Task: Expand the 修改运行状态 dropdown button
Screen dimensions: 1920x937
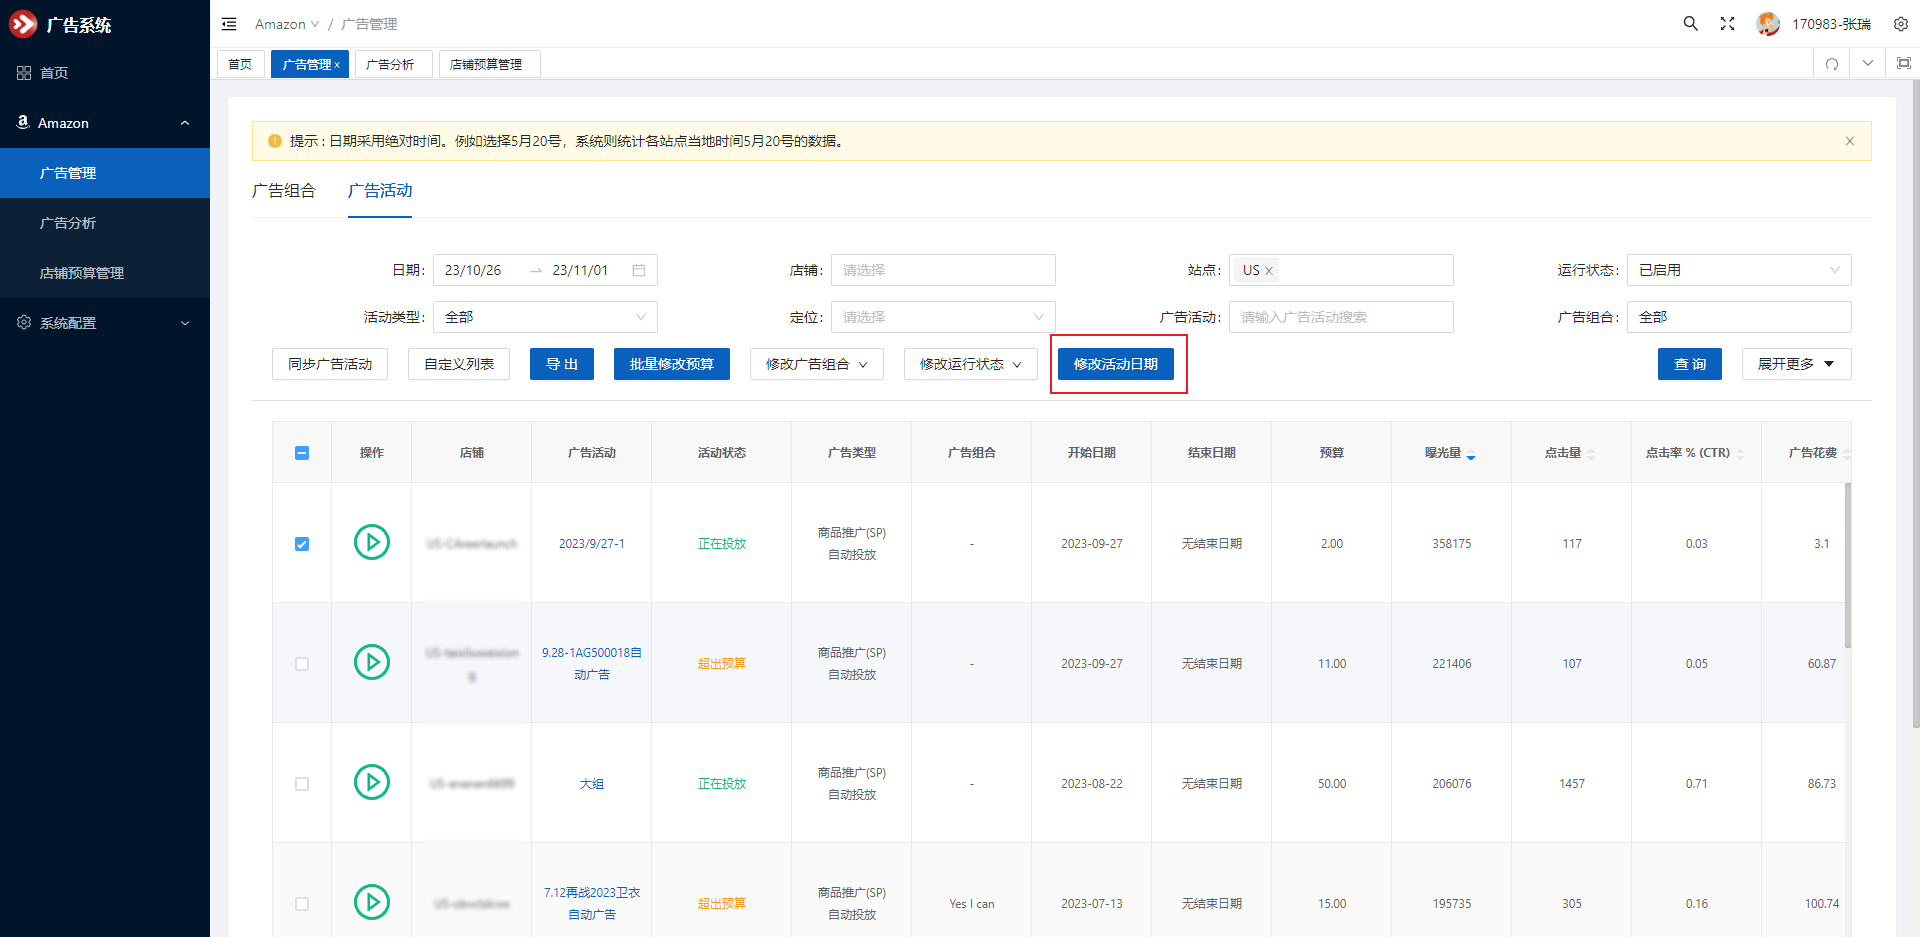Action: [x=970, y=364]
